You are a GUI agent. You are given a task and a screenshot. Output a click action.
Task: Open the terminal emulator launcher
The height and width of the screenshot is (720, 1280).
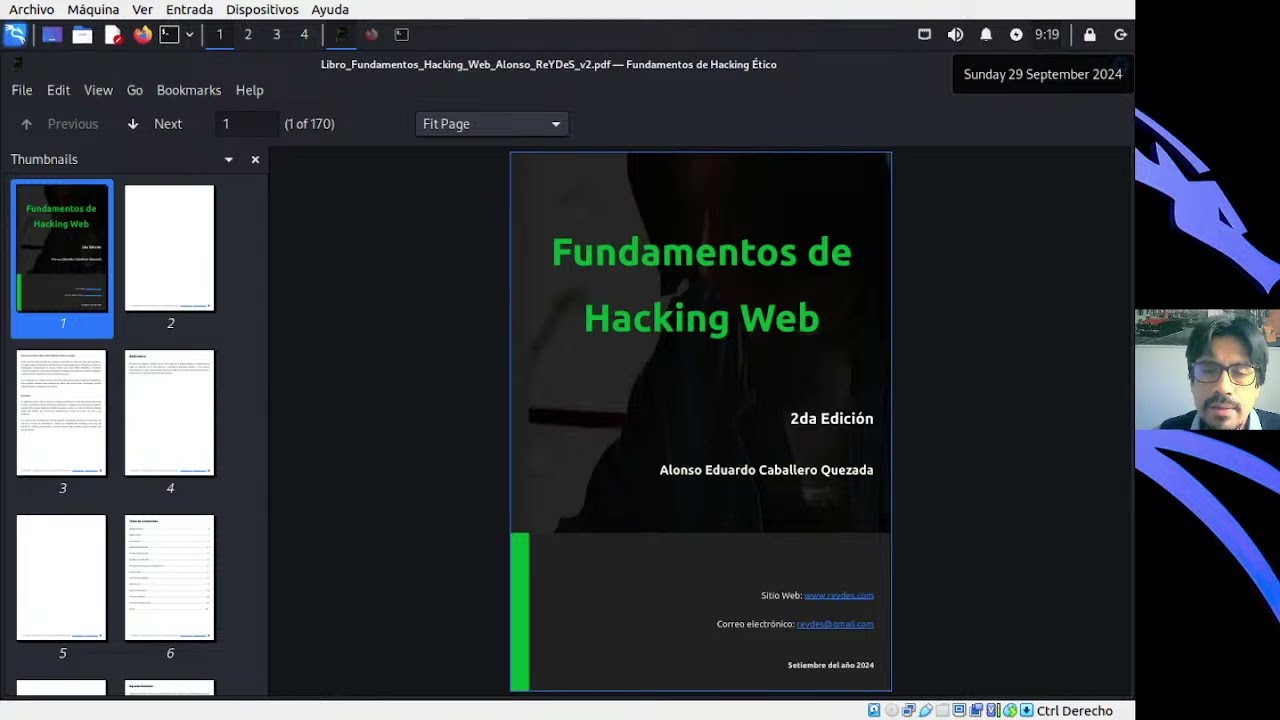tap(170, 35)
